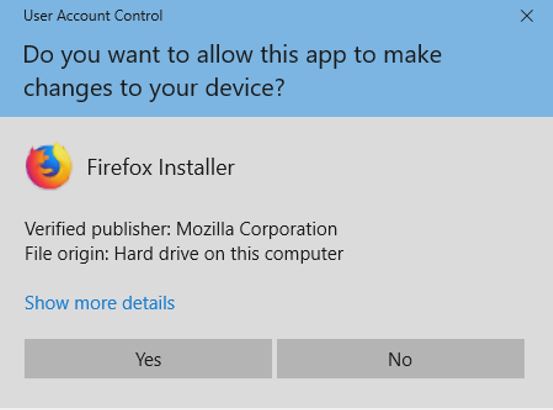Click the orange fox globe app icon
Image resolution: width=553 pixels, height=410 pixels.
[x=49, y=166]
